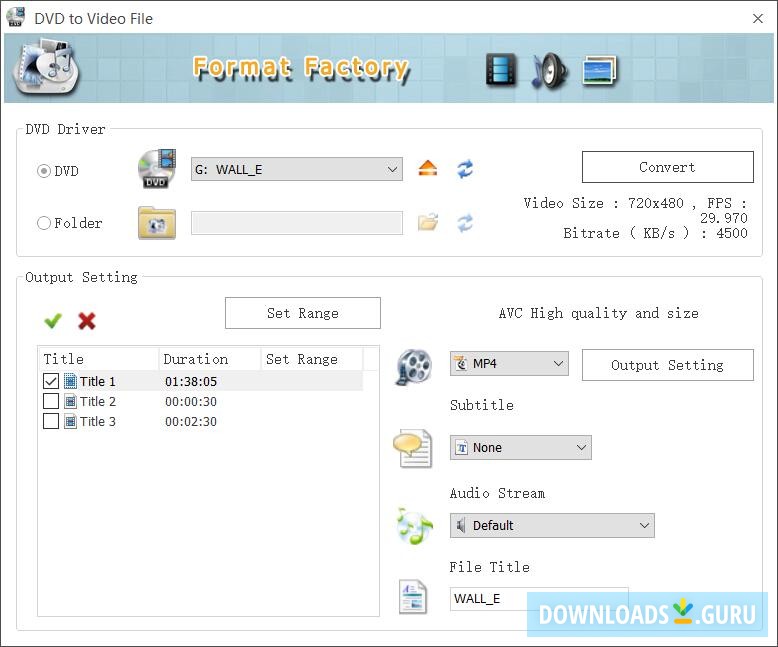Click the subtitle speech bubble icon

pyautogui.click(x=413, y=448)
